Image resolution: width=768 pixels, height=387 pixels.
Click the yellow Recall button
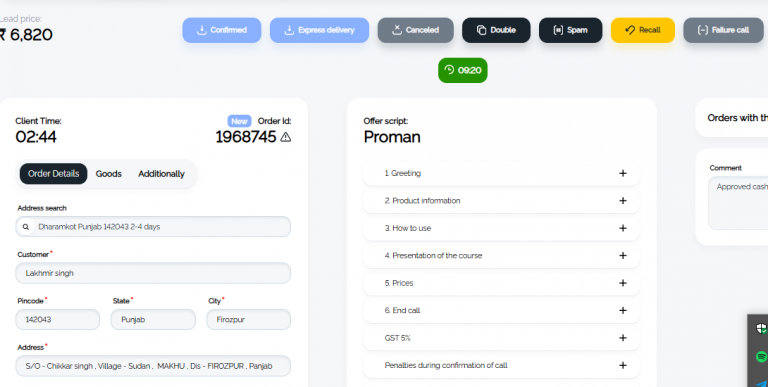coord(643,30)
